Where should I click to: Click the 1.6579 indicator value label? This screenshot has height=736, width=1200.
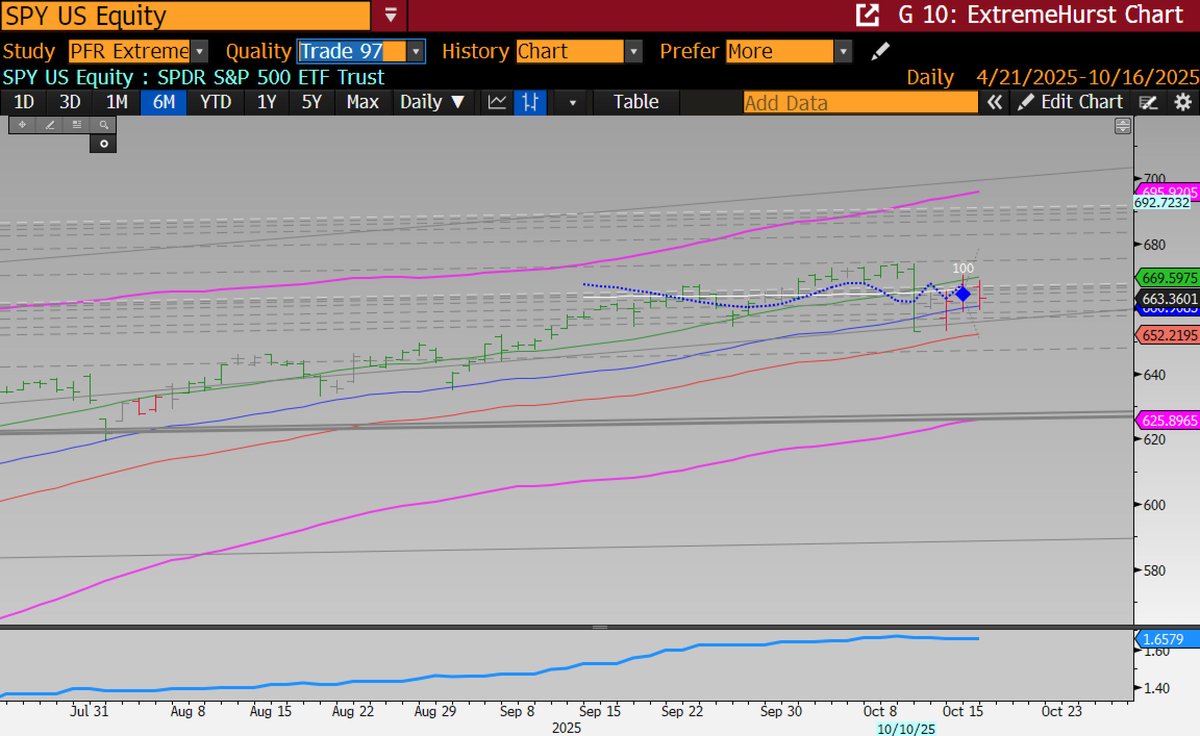1168,638
